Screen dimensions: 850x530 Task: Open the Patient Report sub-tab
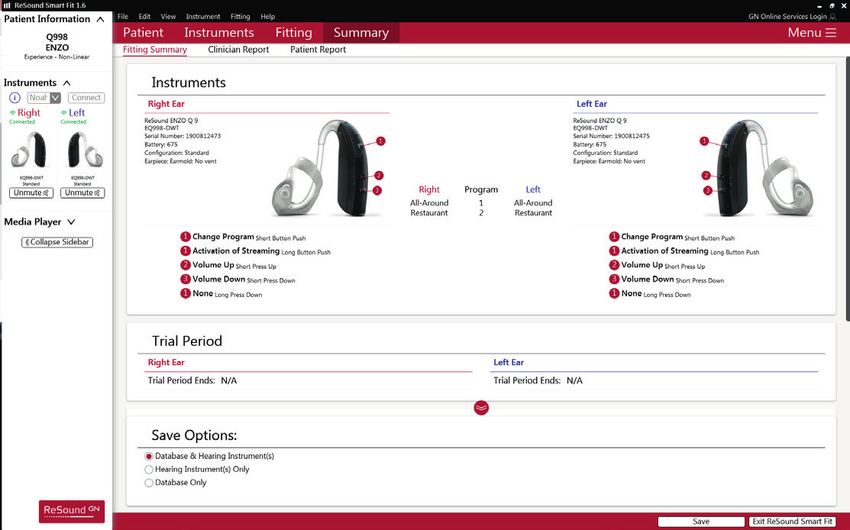coord(318,49)
